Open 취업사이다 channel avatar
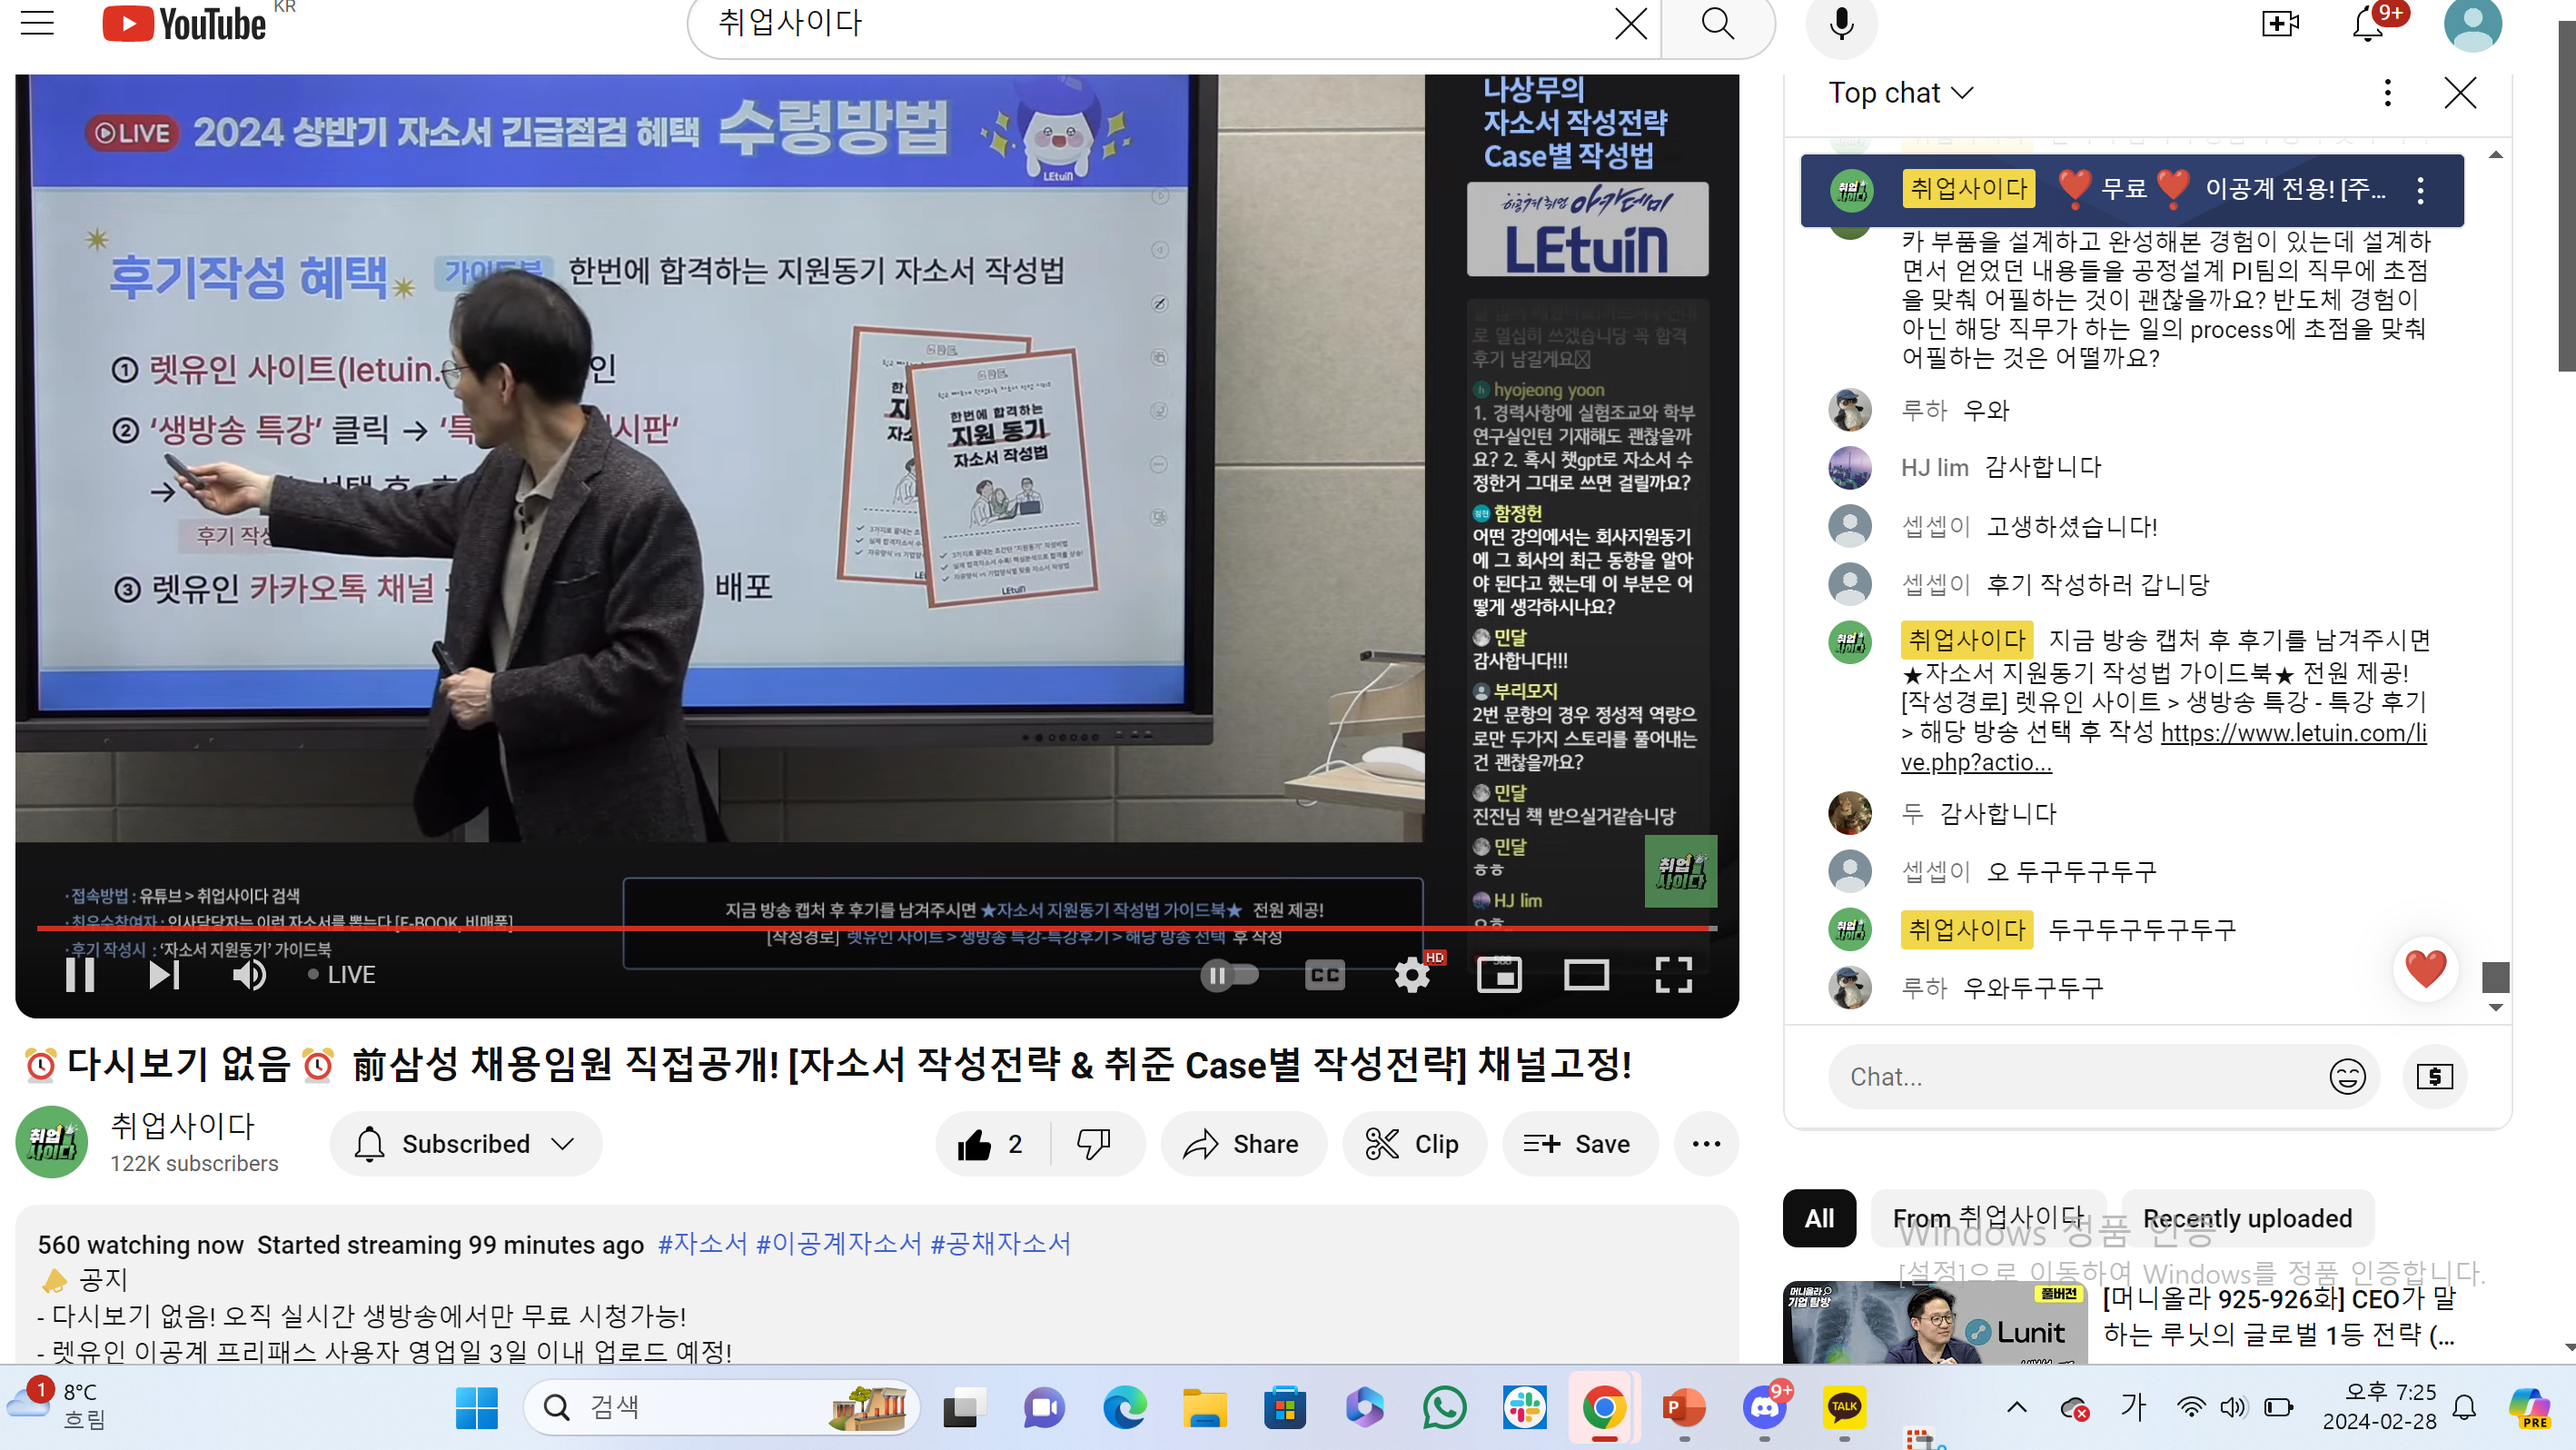Image resolution: width=2576 pixels, height=1450 pixels. pos(52,1142)
